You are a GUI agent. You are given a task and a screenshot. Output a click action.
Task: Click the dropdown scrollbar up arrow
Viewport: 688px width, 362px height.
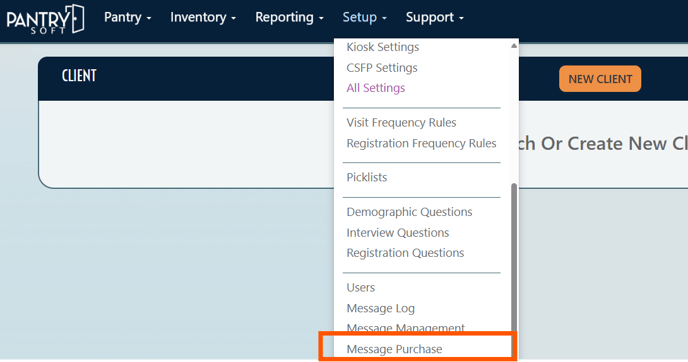(x=514, y=46)
